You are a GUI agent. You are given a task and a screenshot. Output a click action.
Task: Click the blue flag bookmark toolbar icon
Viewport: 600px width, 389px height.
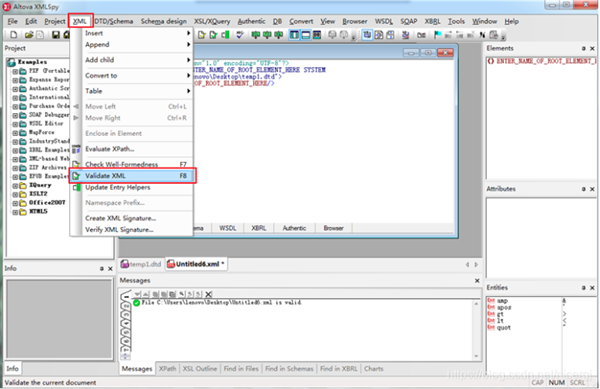point(437,35)
